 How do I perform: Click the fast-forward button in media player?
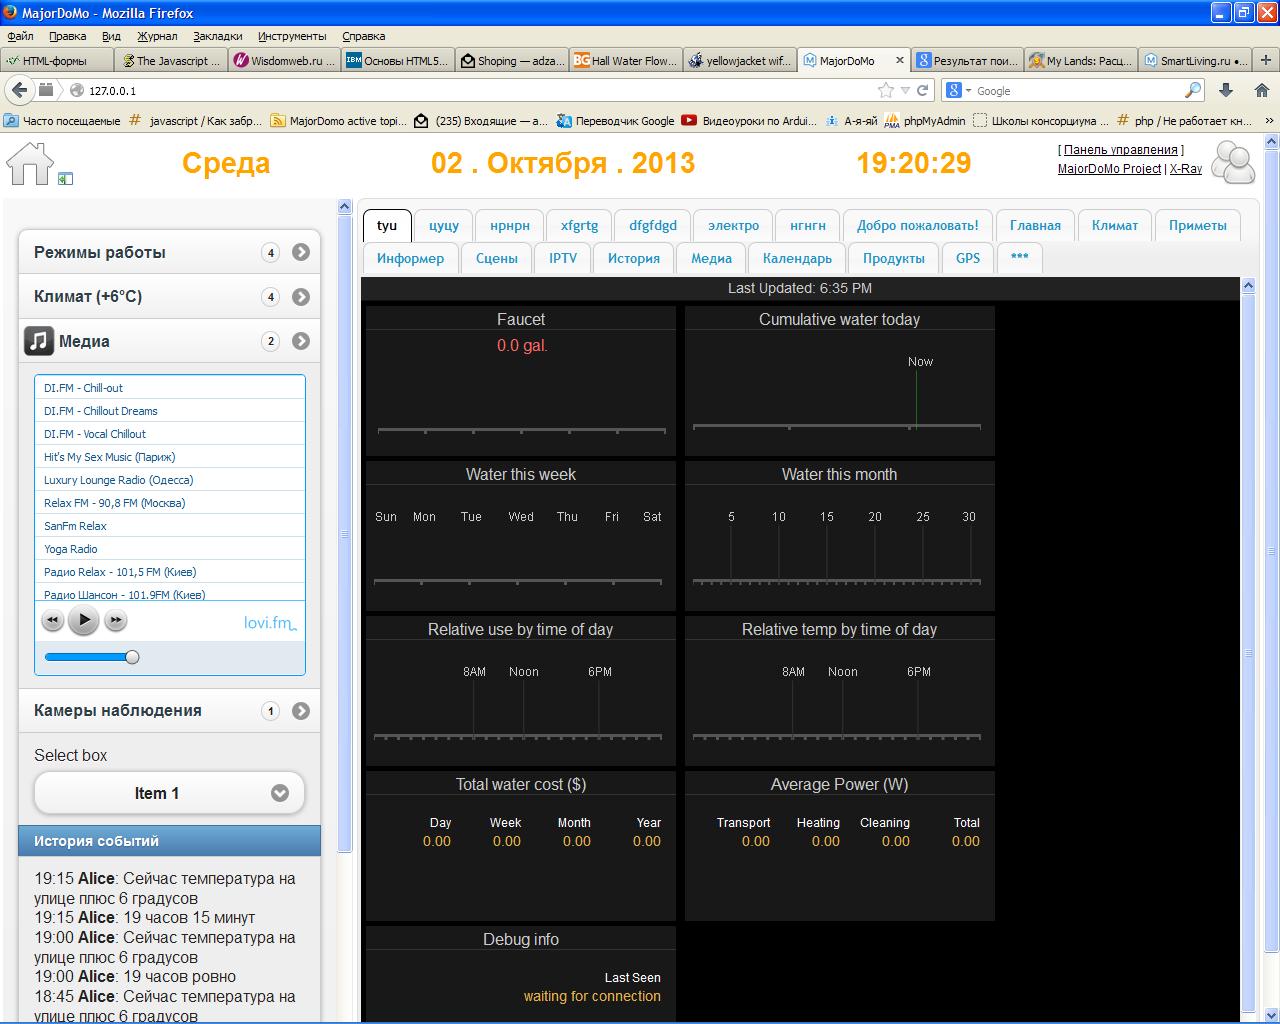coord(116,621)
